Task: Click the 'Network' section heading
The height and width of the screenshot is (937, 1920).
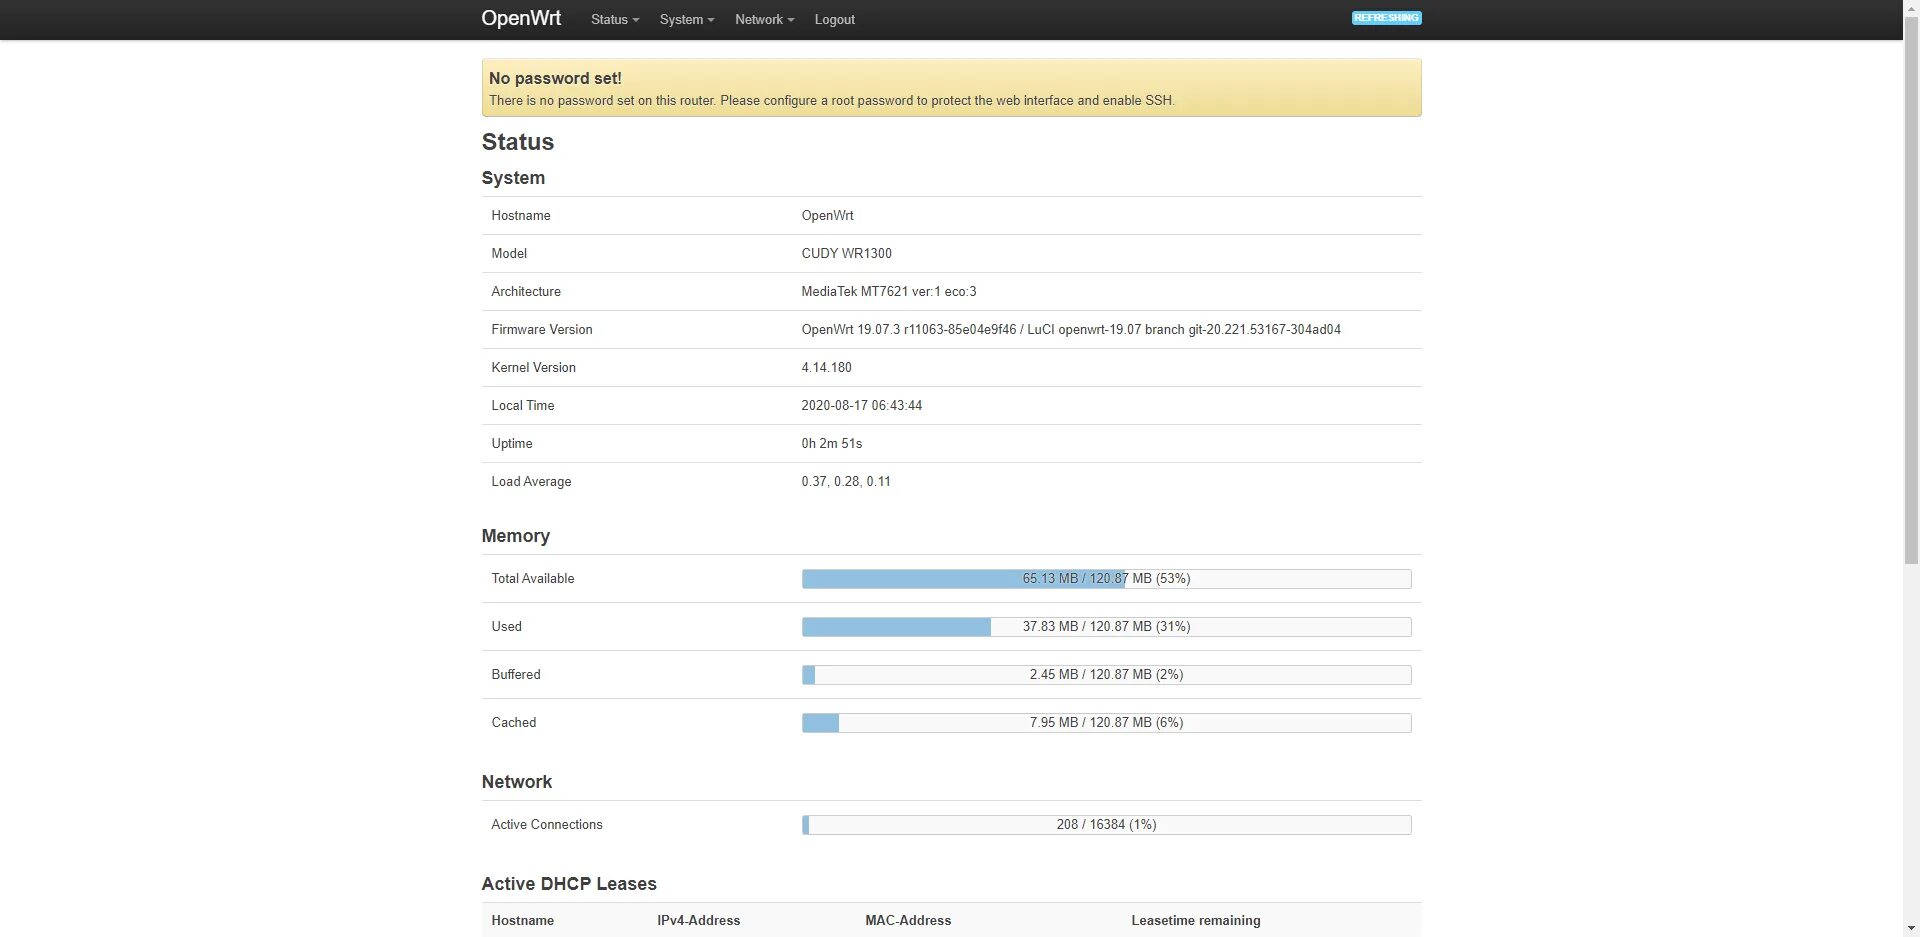Action: [x=517, y=782]
